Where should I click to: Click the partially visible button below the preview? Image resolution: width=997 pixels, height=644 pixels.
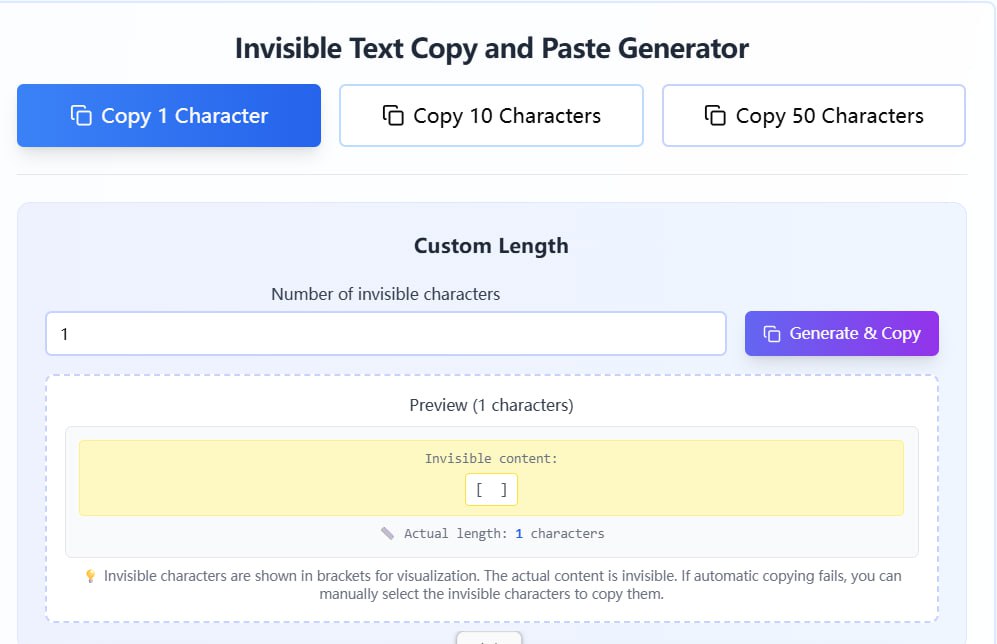pyautogui.click(x=489, y=637)
